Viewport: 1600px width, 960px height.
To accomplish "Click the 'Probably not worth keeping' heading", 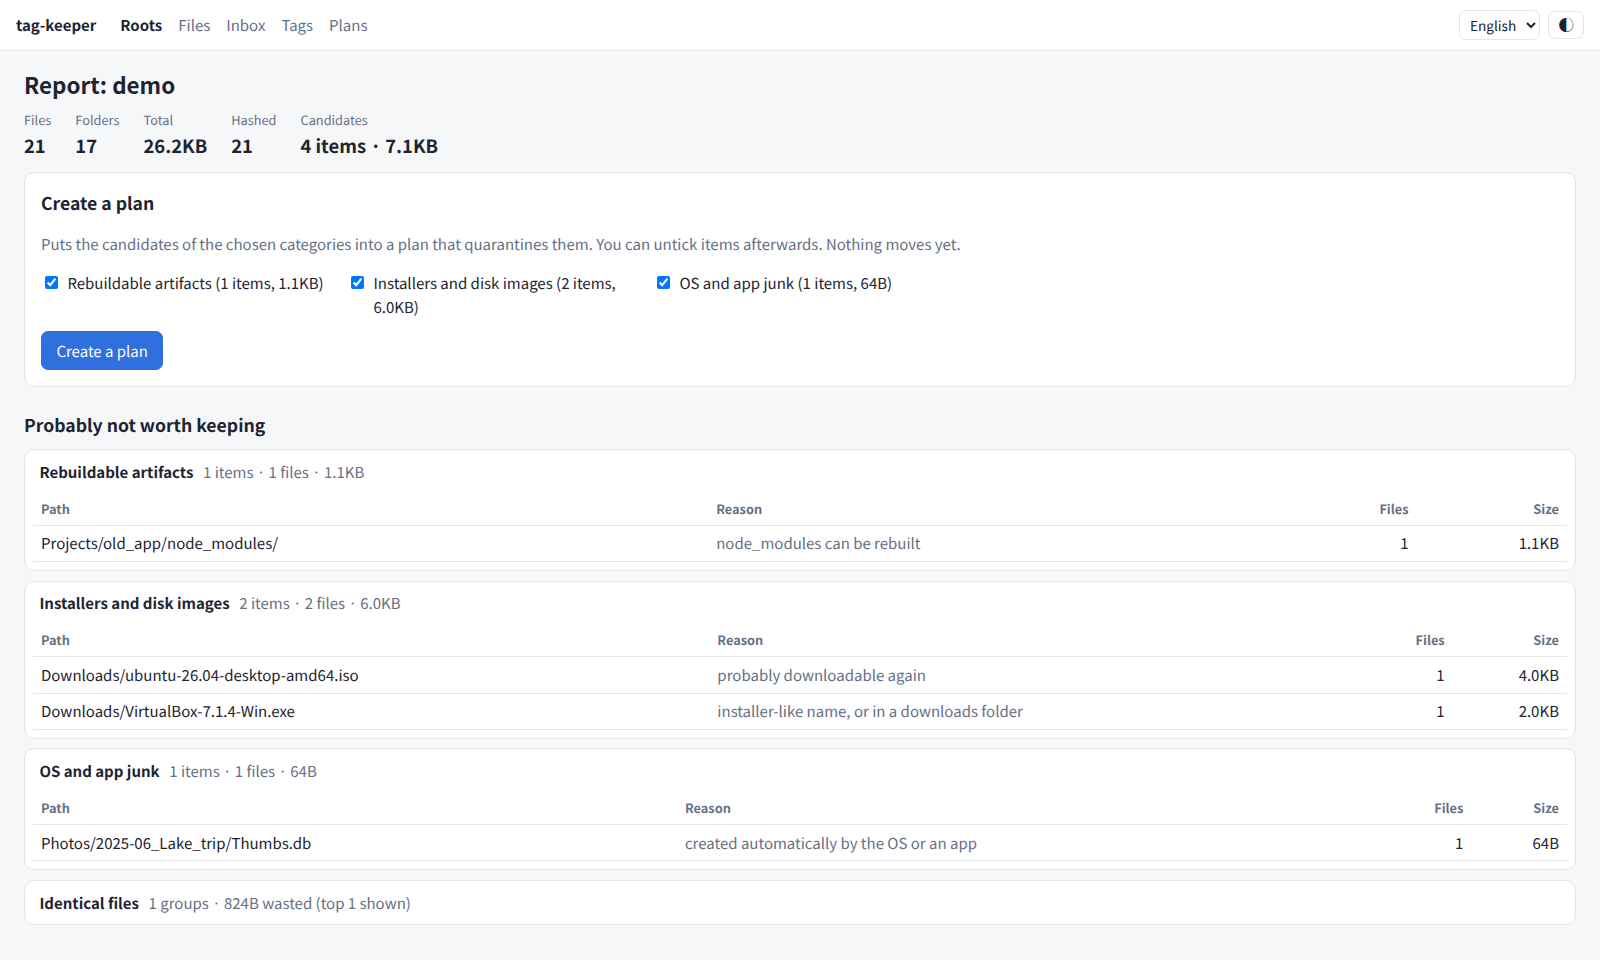I will (x=145, y=425).
